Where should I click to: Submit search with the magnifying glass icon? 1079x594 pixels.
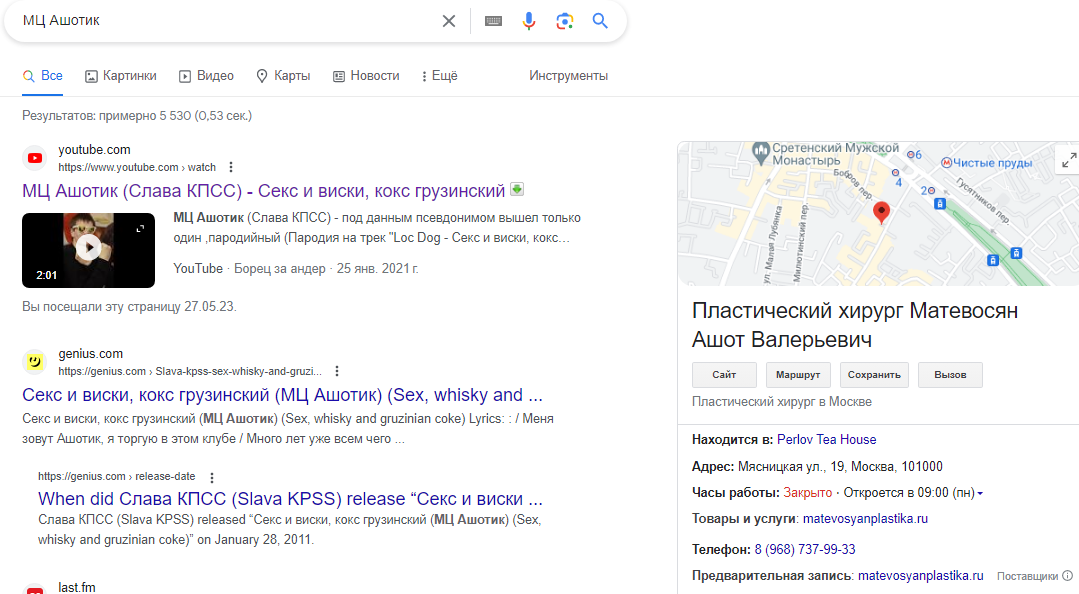tap(600, 21)
